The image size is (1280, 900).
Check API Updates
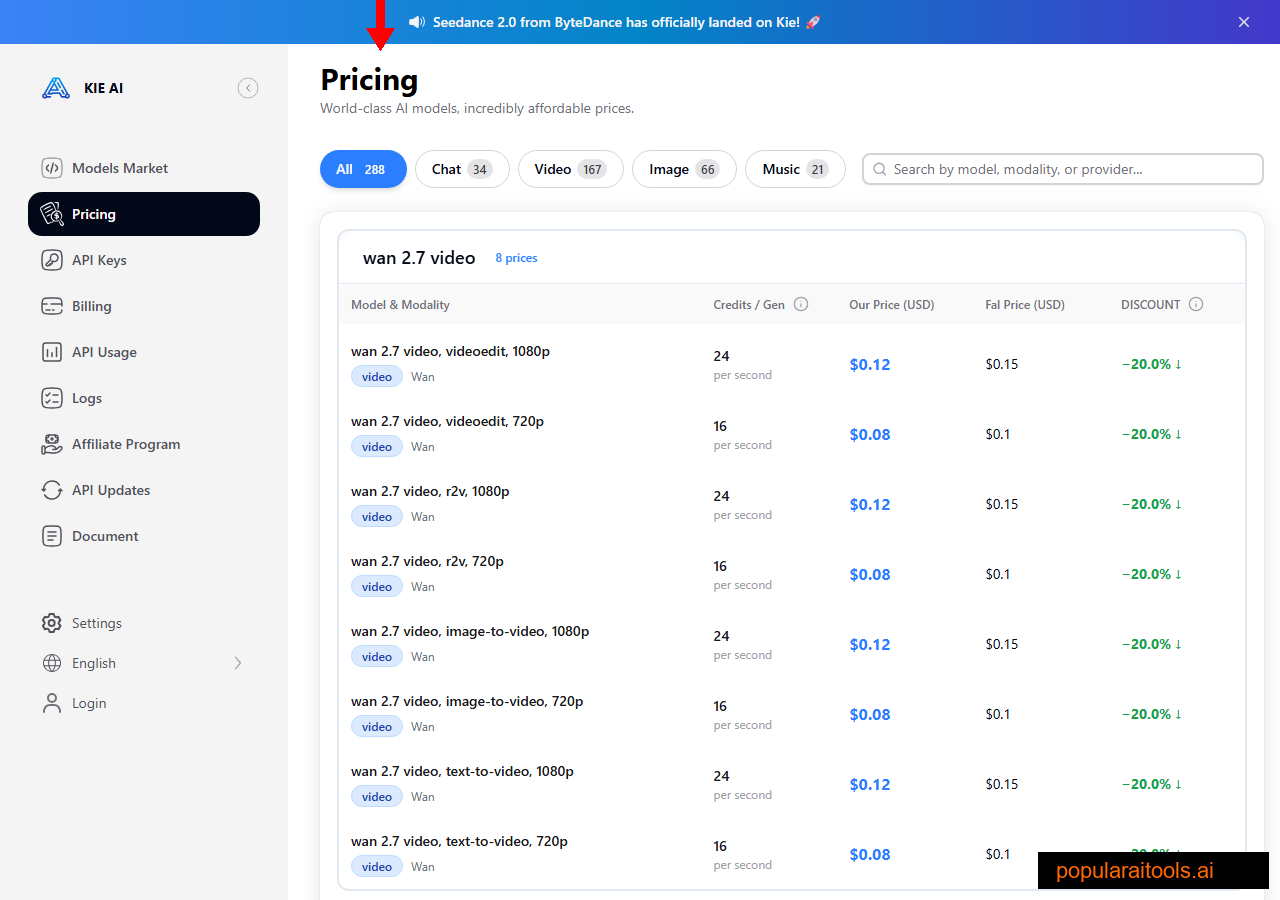point(112,490)
